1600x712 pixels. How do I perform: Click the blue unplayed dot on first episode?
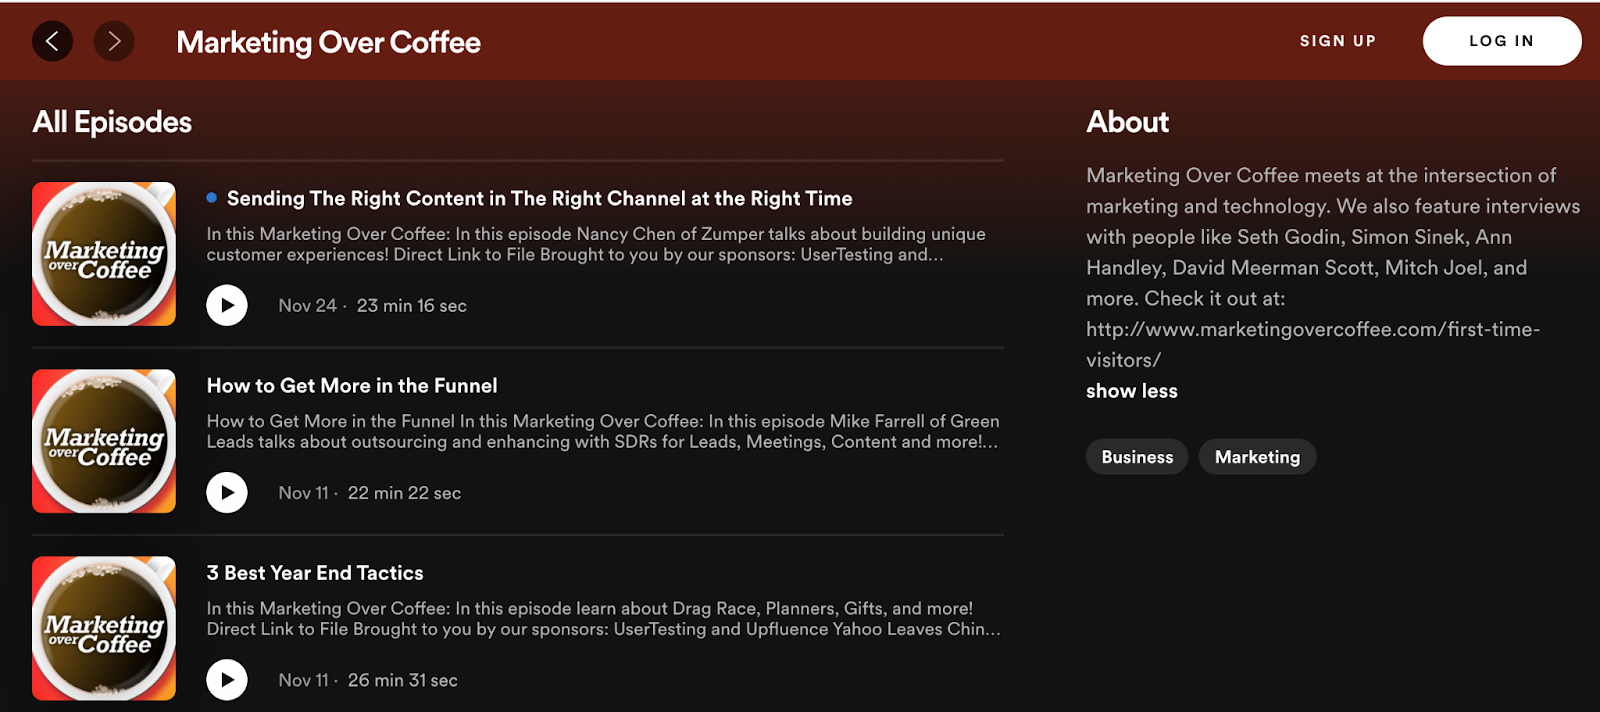point(212,198)
